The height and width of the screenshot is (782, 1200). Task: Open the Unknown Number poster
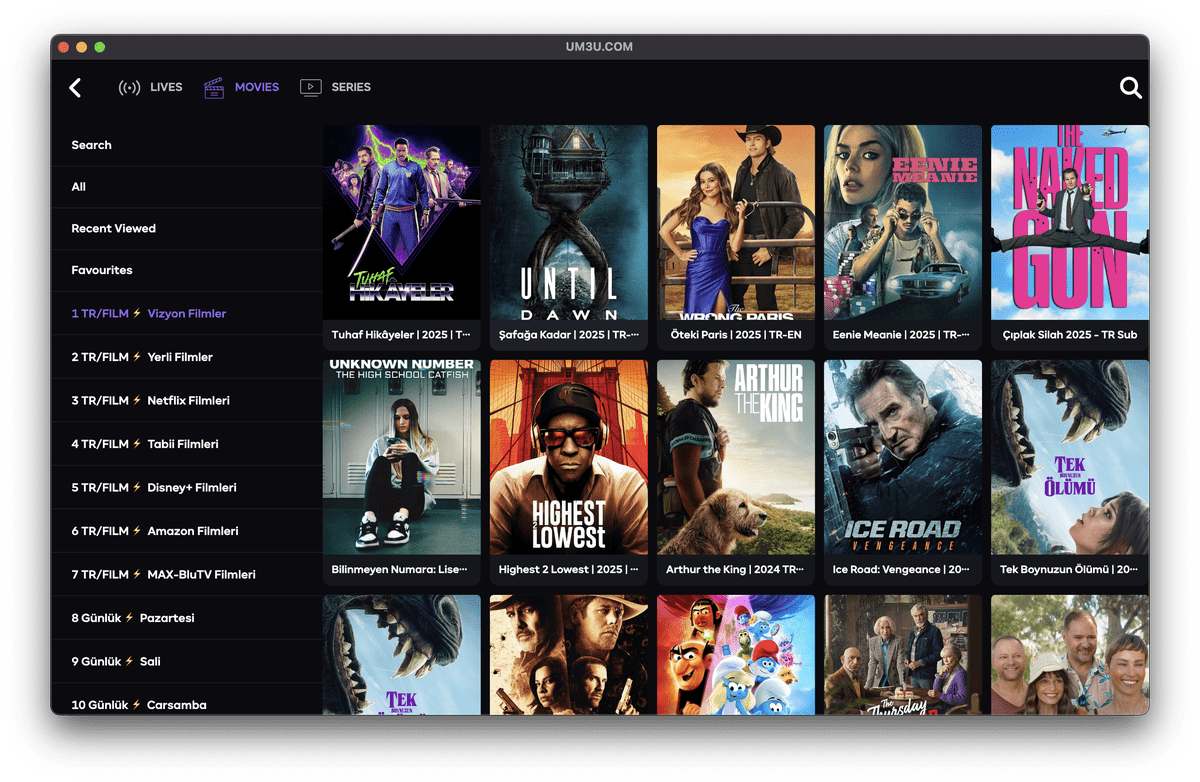coord(402,457)
